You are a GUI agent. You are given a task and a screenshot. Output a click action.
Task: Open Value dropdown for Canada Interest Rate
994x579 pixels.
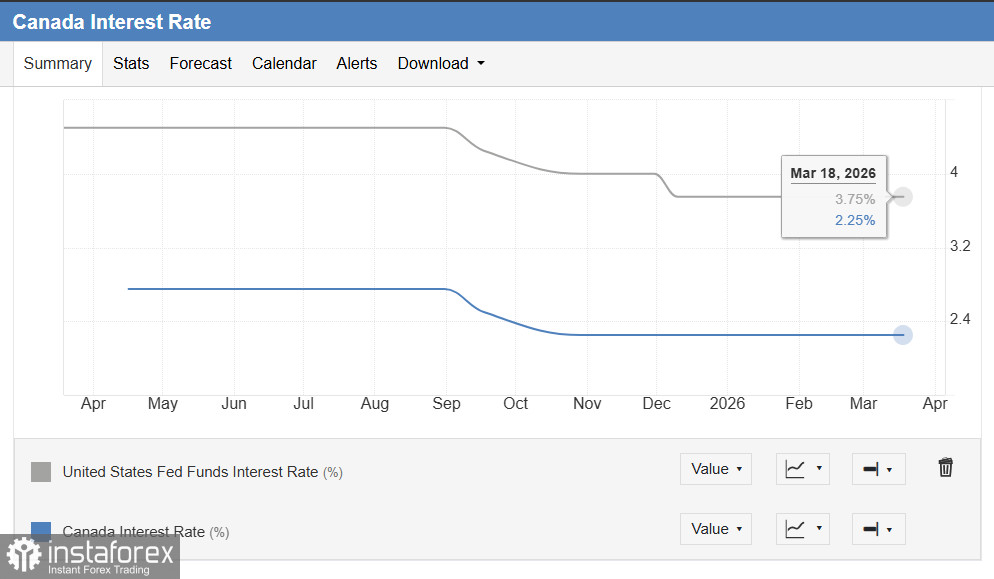click(716, 529)
